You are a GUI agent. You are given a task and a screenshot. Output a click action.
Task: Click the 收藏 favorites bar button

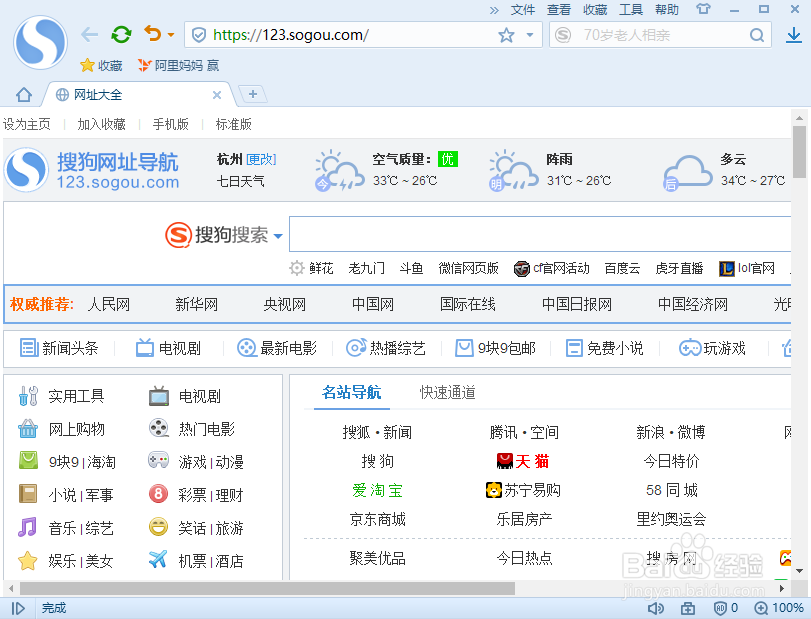(101, 65)
